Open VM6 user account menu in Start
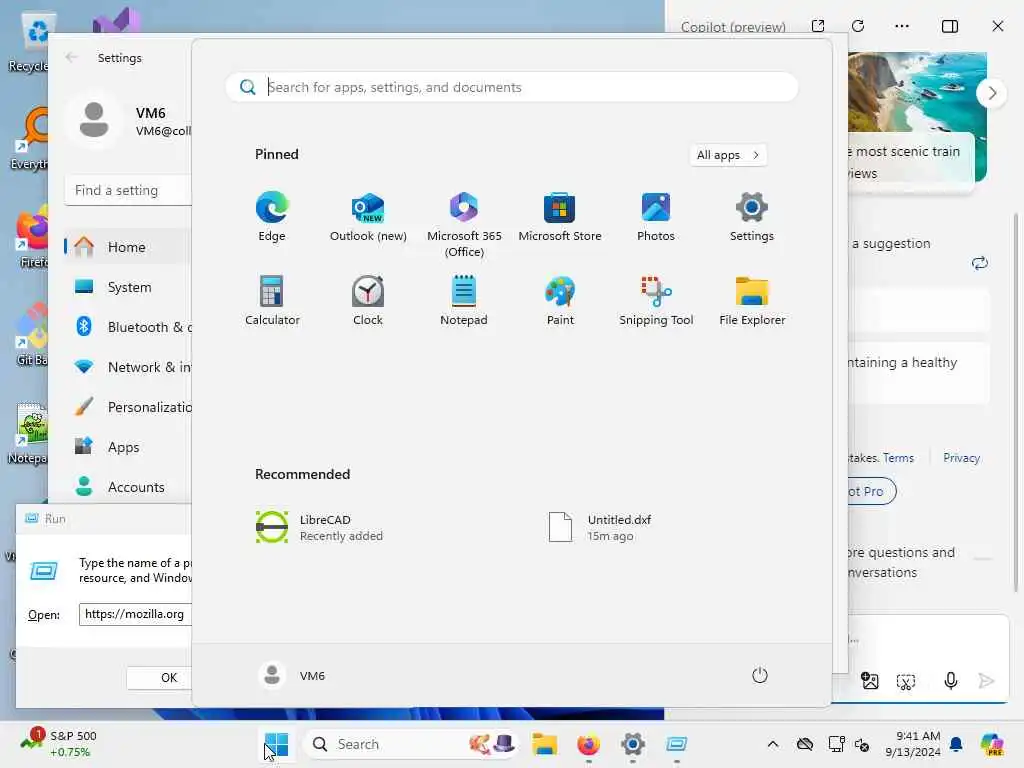 (291, 675)
